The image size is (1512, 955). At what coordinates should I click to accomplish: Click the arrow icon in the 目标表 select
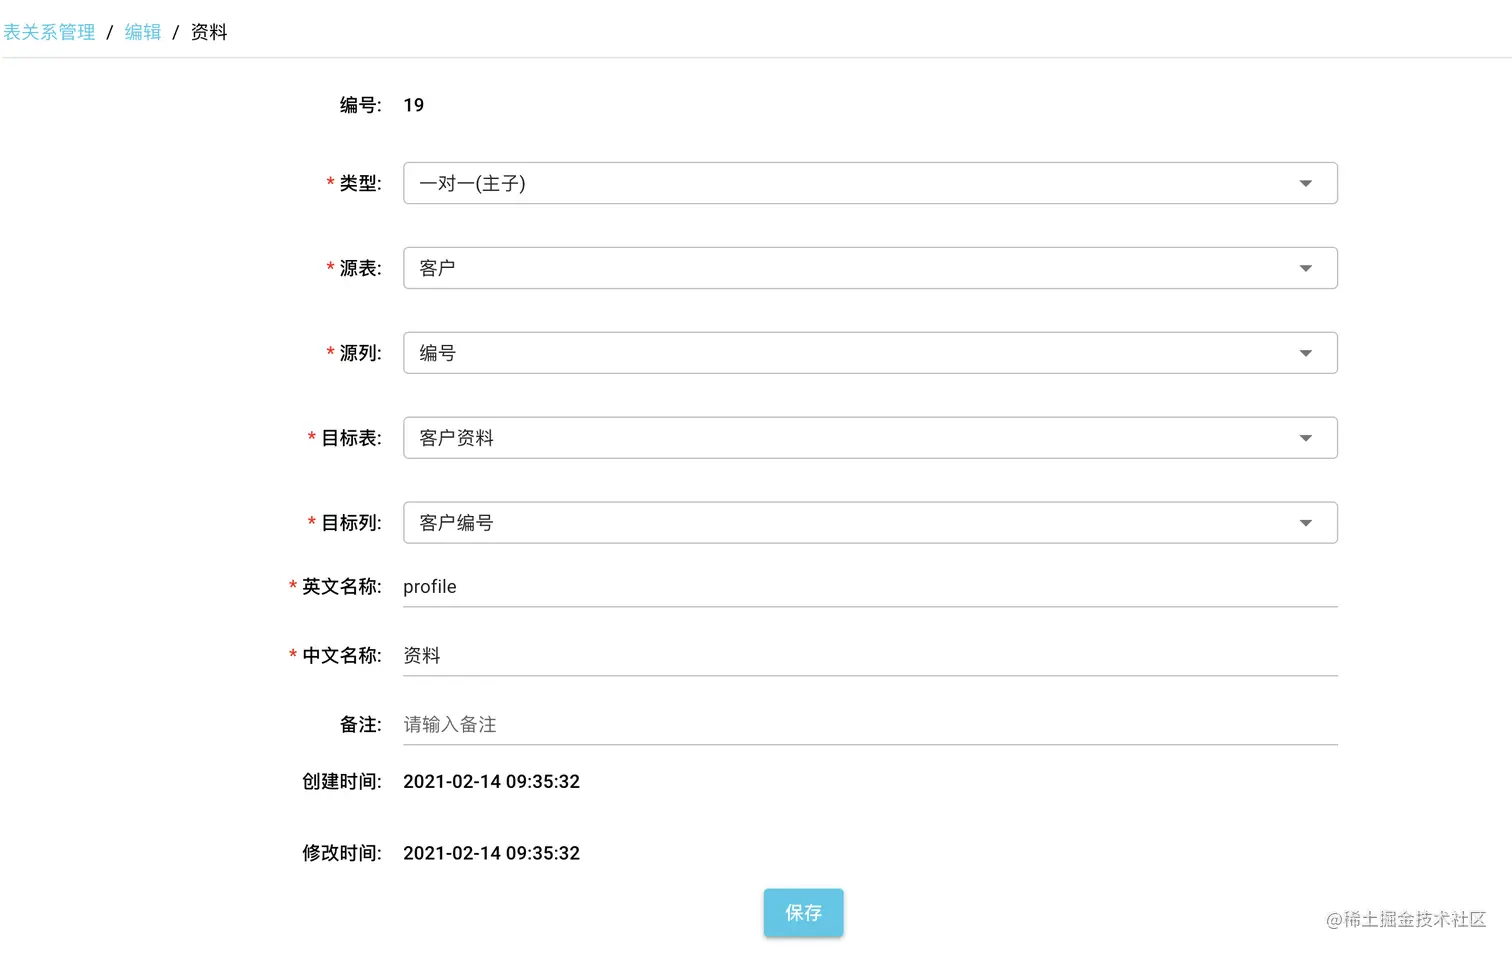tap(1305, 438)
